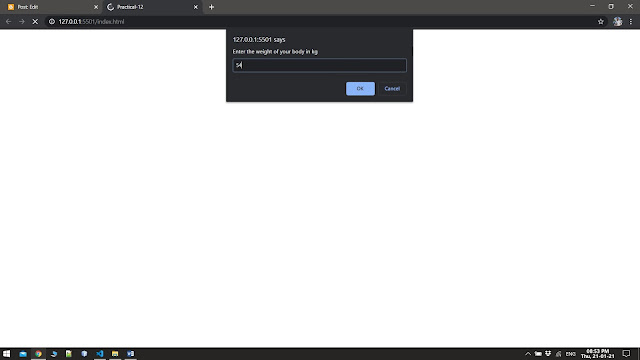Image resolution: width=640 pixels, height=360 pixels.
Task: Launch the Mail app from taskbar
Action: tap(23, 354)
